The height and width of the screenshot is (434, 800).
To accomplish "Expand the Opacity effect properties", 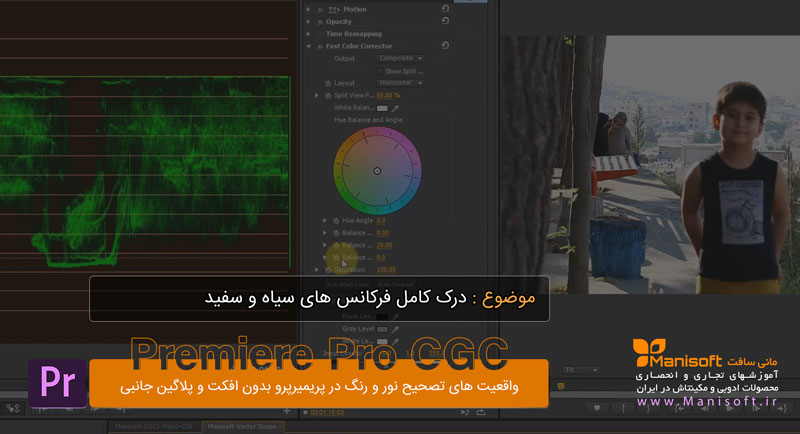I will [x=308, y=21].
